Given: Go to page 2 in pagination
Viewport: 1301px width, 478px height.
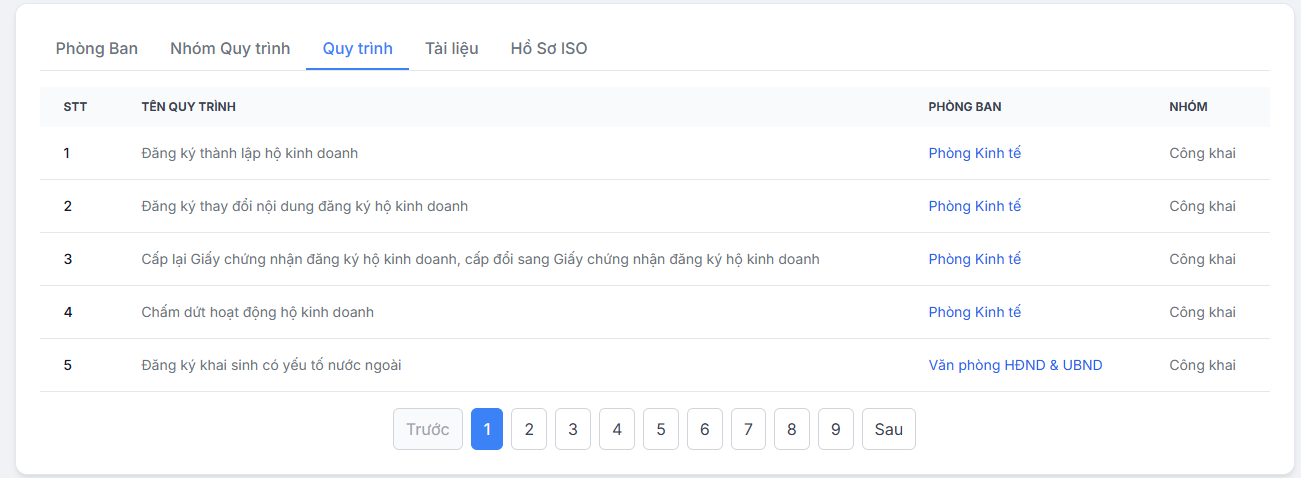Looking at the screenshot, I should pos(529,429).
